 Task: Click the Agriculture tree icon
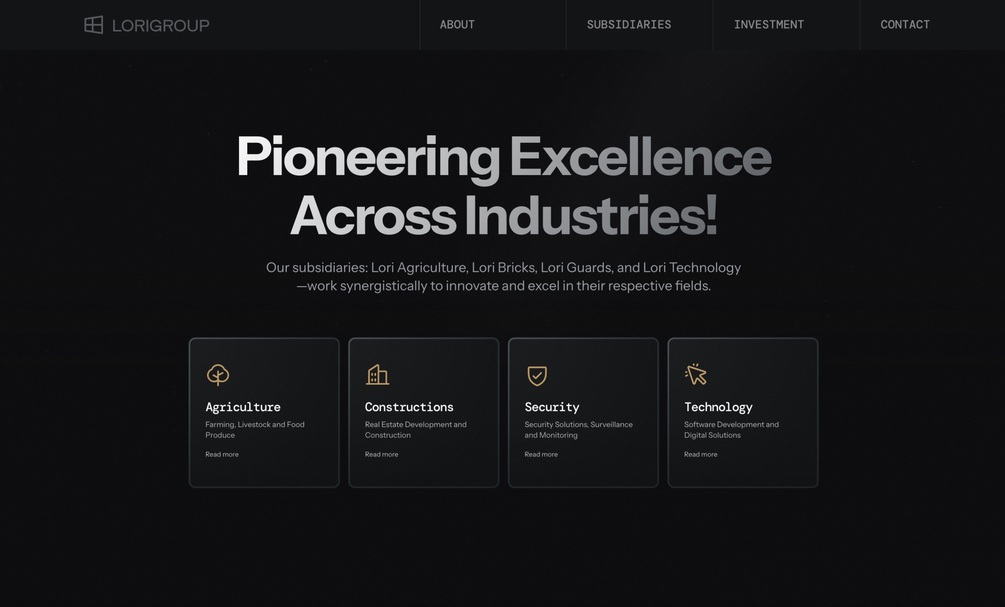pyautogui.click(x=218, y=375)
